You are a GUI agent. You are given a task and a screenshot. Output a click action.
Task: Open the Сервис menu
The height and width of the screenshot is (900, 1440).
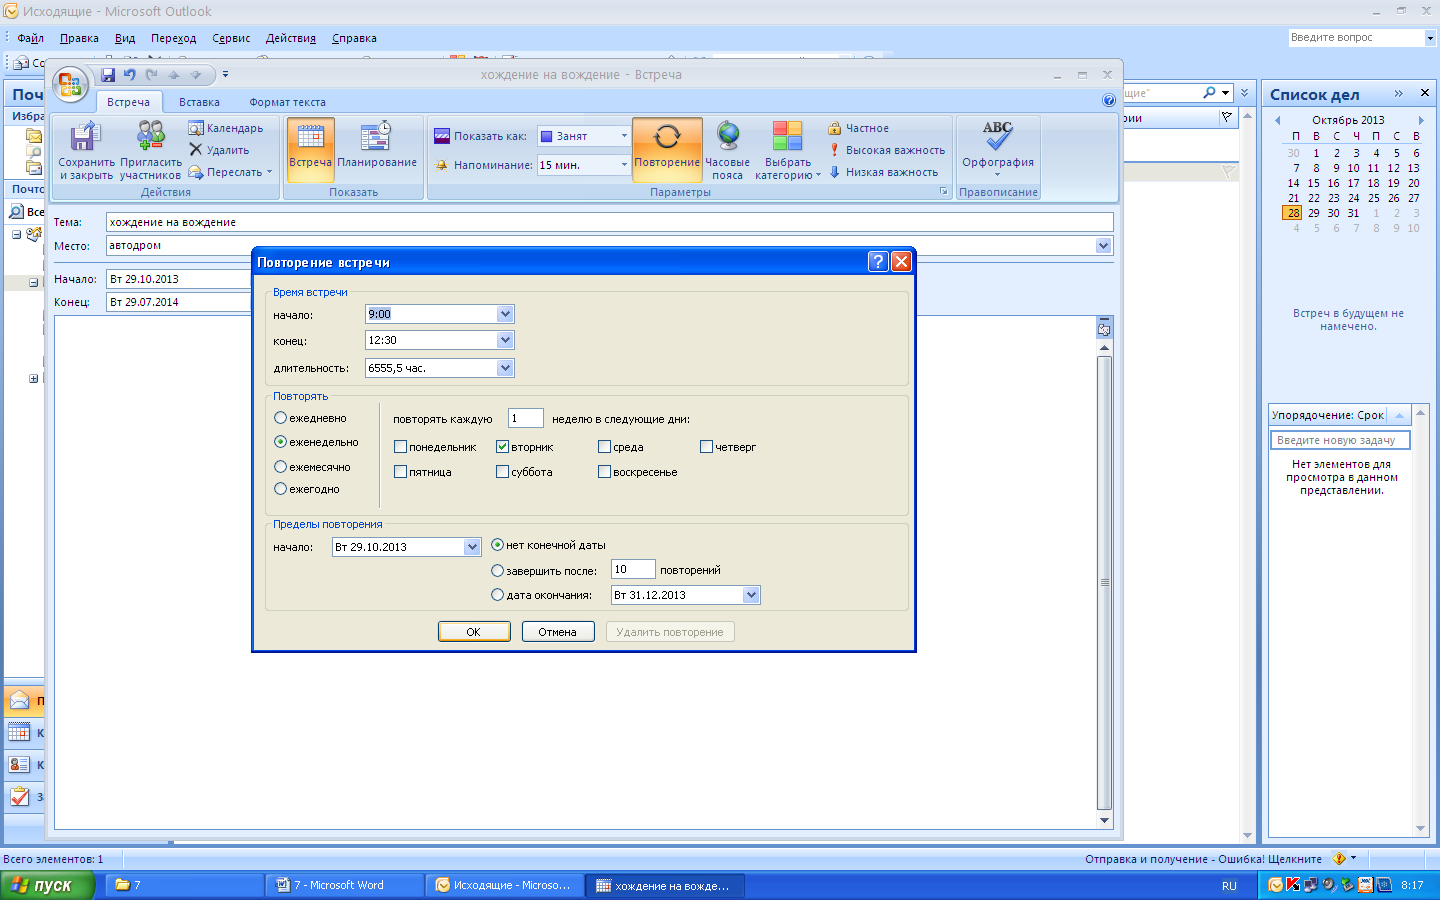pos(231,38)
